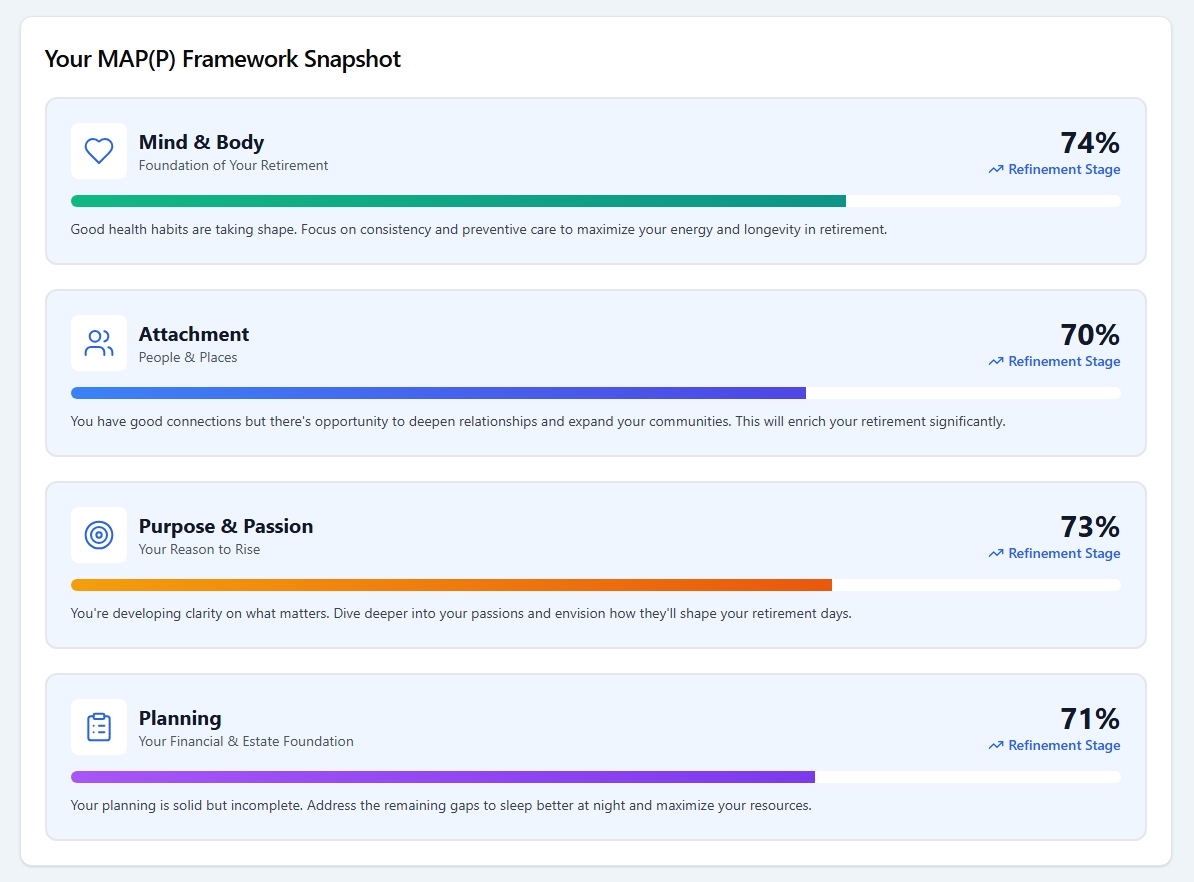Click the purple Planning progress bar

443,777
